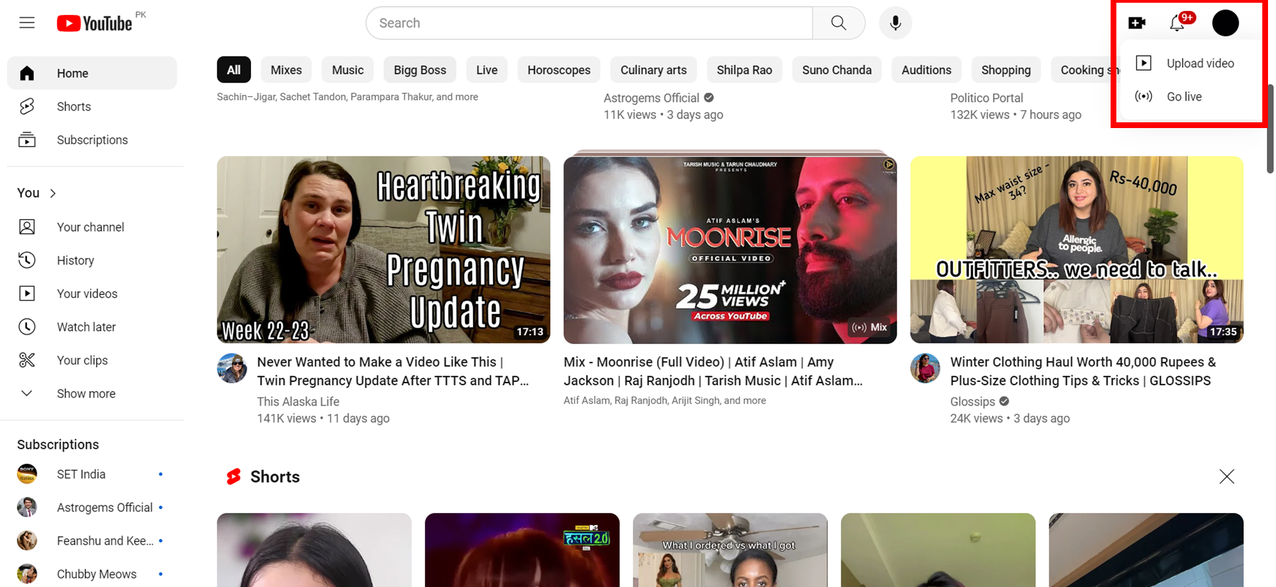1276x587 pixels.
Task: Select the Culinary arts chip
Action: (654, 70)
